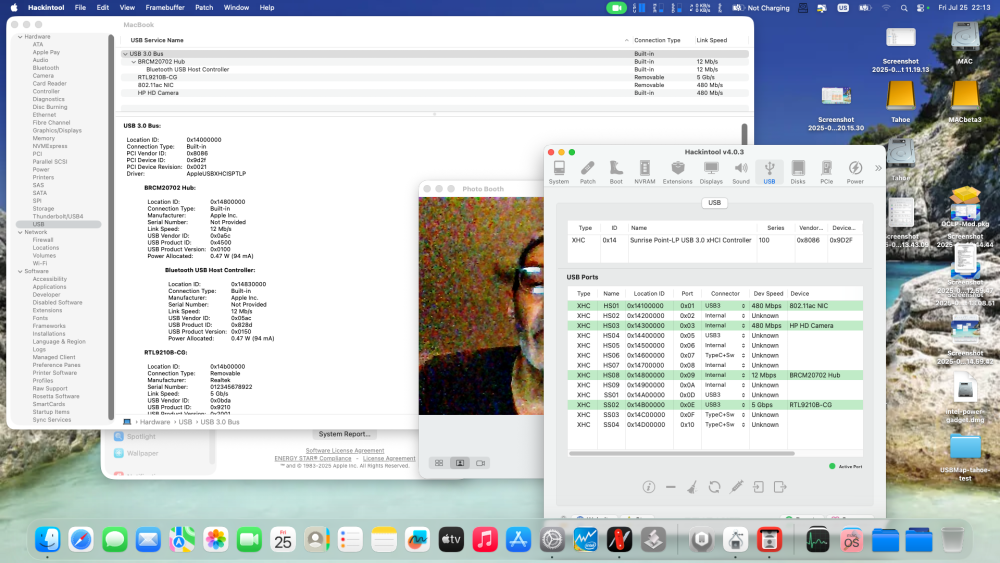Open the Power section in Hackintool
This screenshot has width=1000, height=563.
[855, 172]
